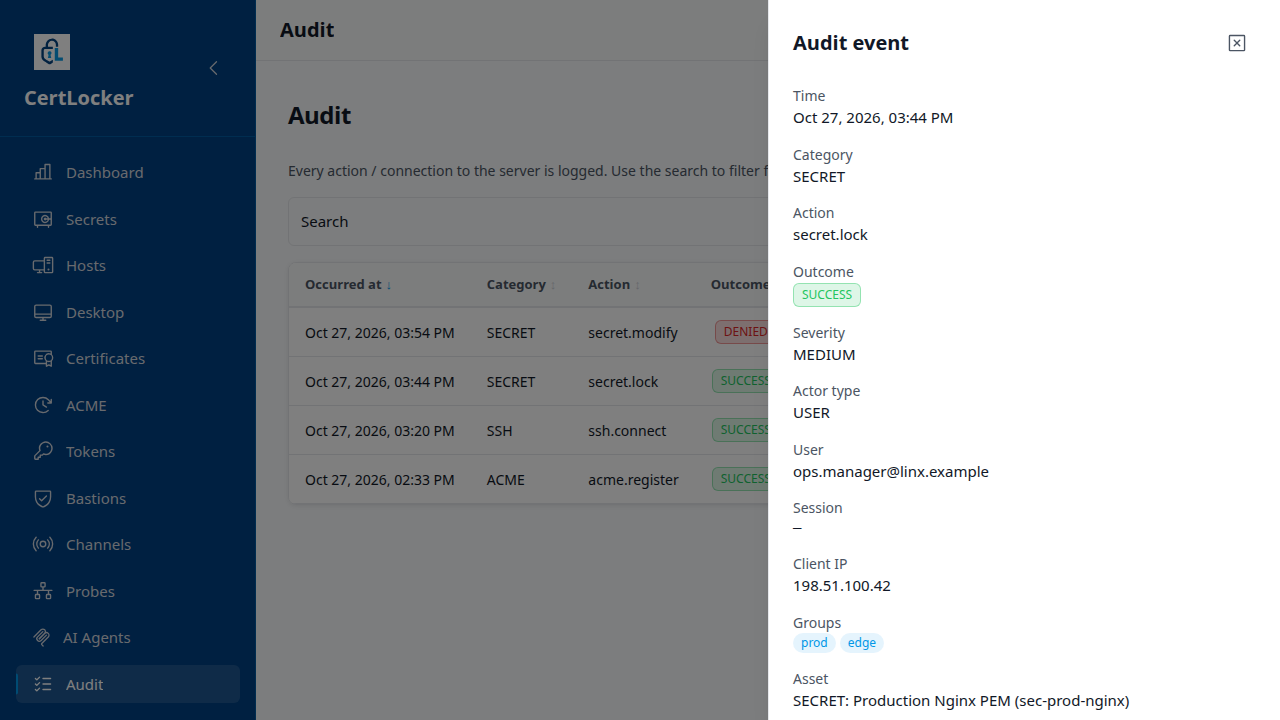Image resolution: width=1280 pixels, height=720 pixels.
Task: Select the 'Oct 27, 2026, 03:20 PM' table cell
Action: pos(380,431)
